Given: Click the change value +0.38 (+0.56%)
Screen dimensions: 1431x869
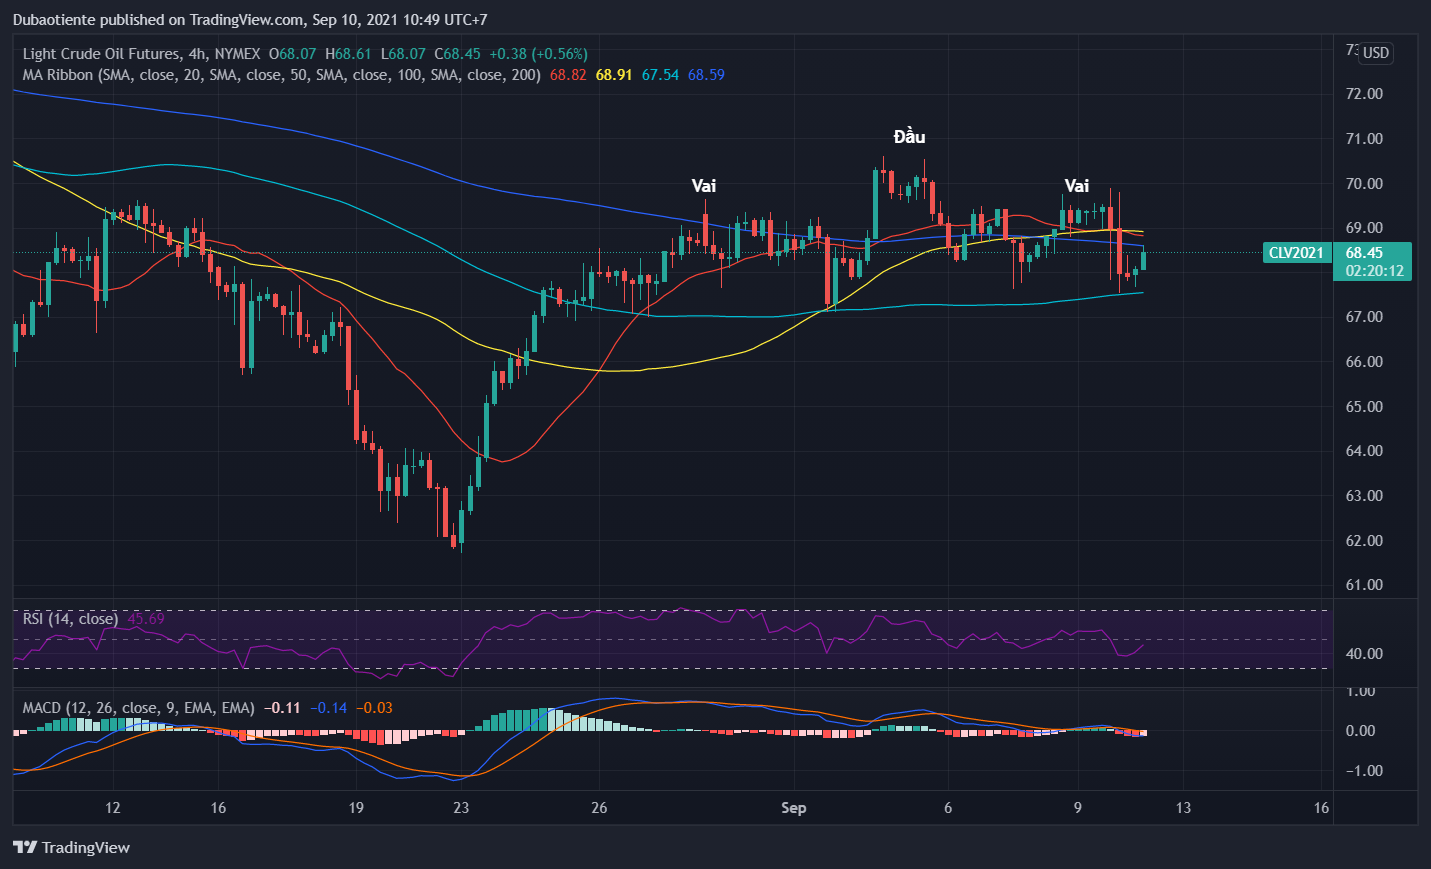Looking at the screenshot, I should 539,54.
